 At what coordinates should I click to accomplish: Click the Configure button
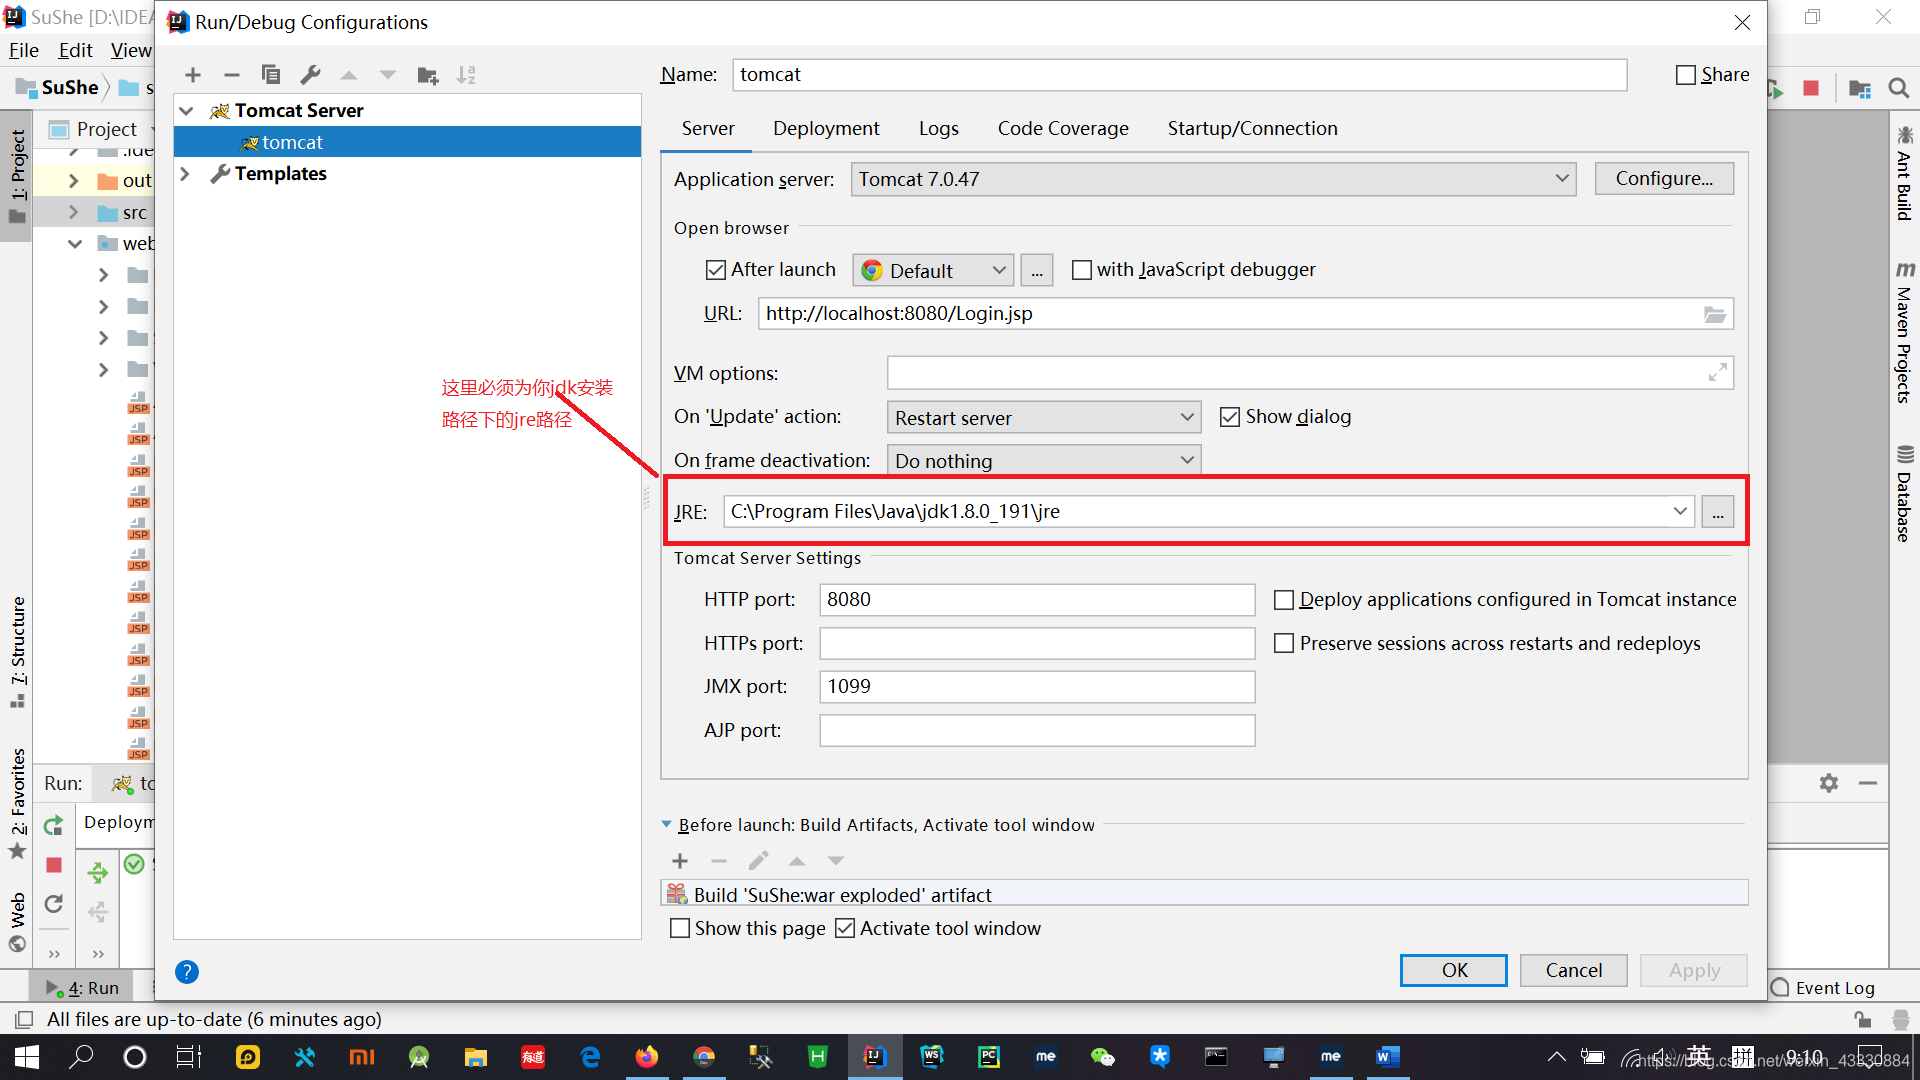1663,178
